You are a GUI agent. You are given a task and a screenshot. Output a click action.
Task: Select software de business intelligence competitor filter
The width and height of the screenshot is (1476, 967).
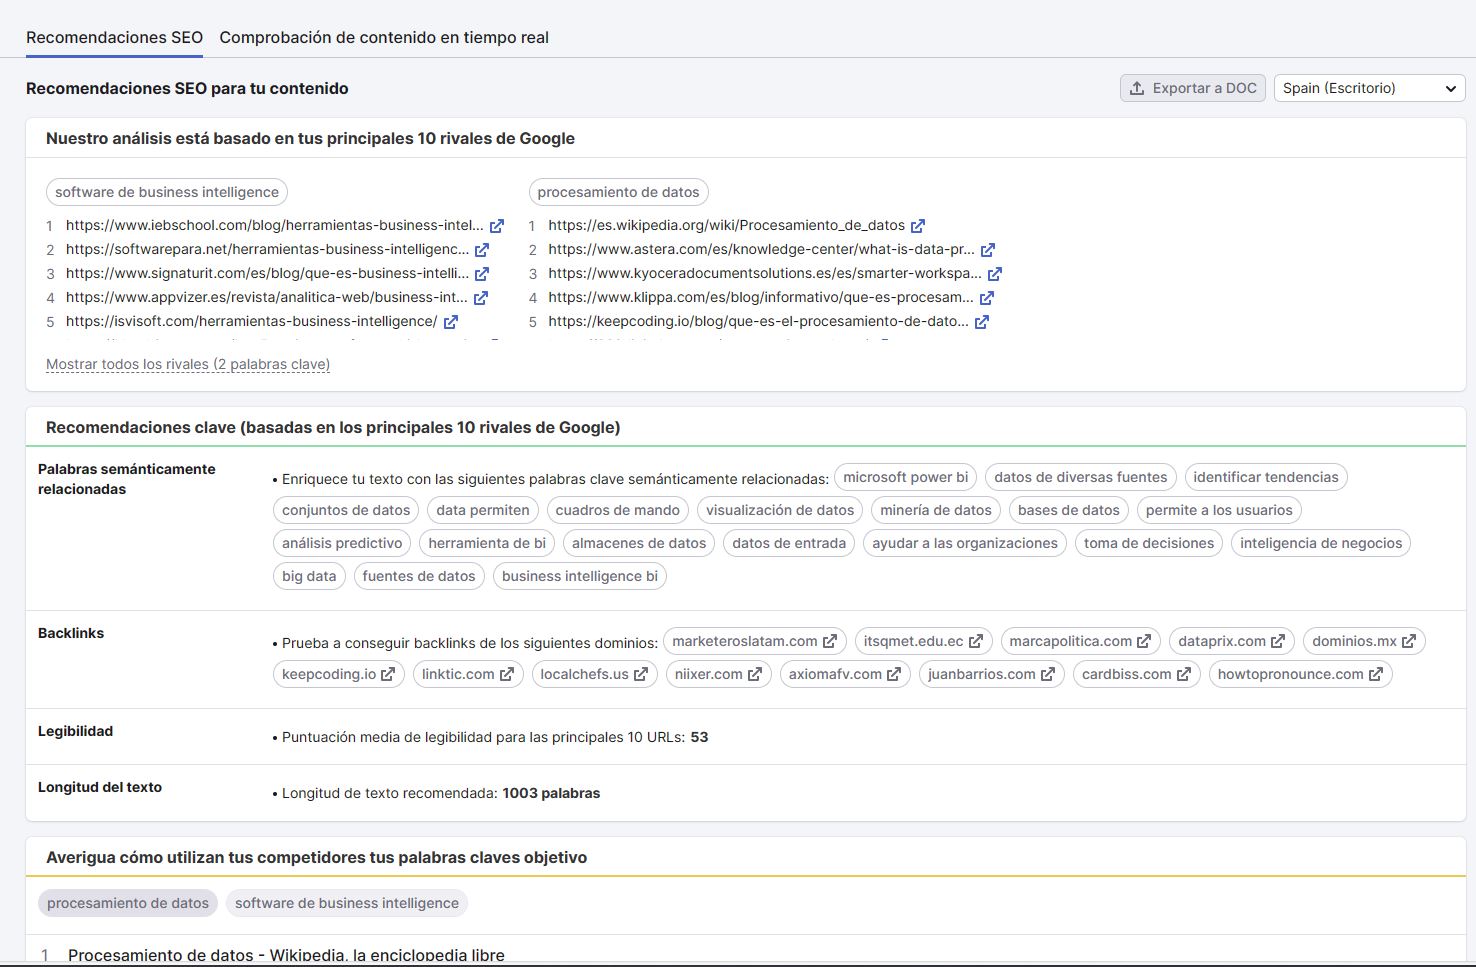coord(347,903)
